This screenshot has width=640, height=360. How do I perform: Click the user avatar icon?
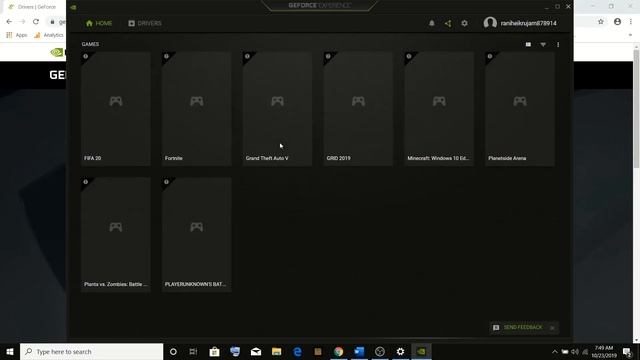pos(490,23)
